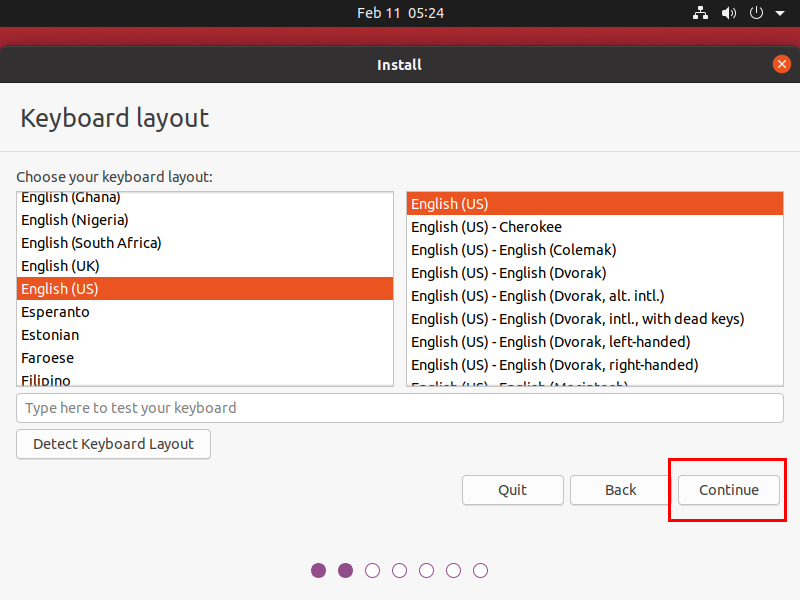Click the Continue button

click(x=729, y=490)
